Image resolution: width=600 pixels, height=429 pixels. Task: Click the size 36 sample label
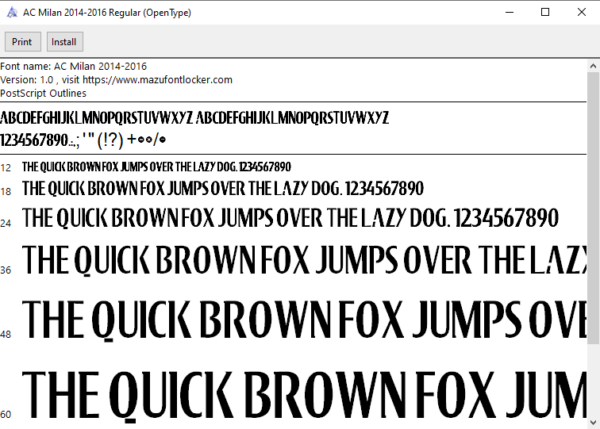click(x=6, y=270)
